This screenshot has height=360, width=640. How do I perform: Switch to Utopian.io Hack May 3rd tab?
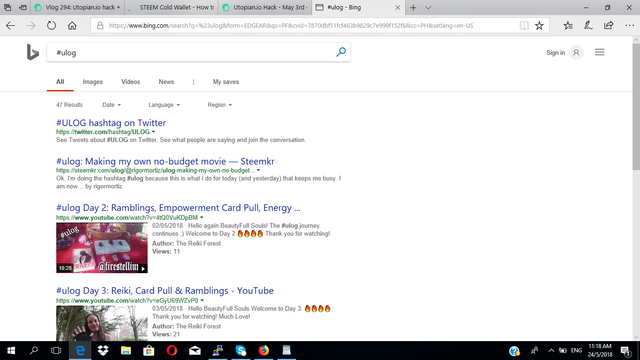point(265,7)
